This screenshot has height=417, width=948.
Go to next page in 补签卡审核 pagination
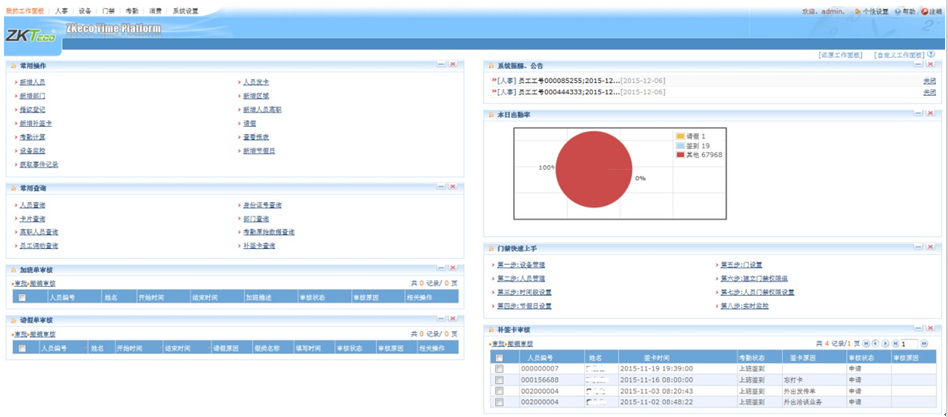[886, 343]
